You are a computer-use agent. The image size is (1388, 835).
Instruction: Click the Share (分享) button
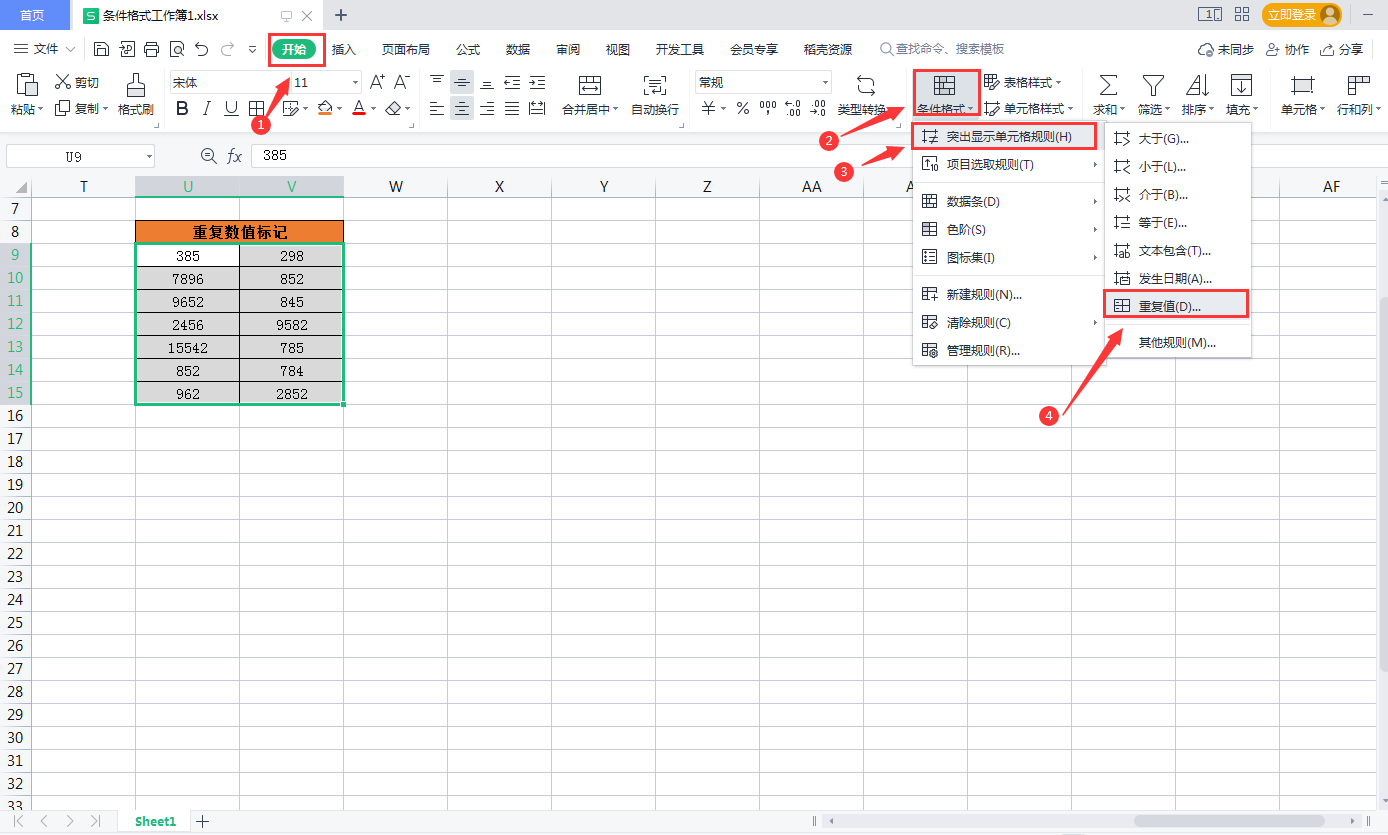(1341, 49)
